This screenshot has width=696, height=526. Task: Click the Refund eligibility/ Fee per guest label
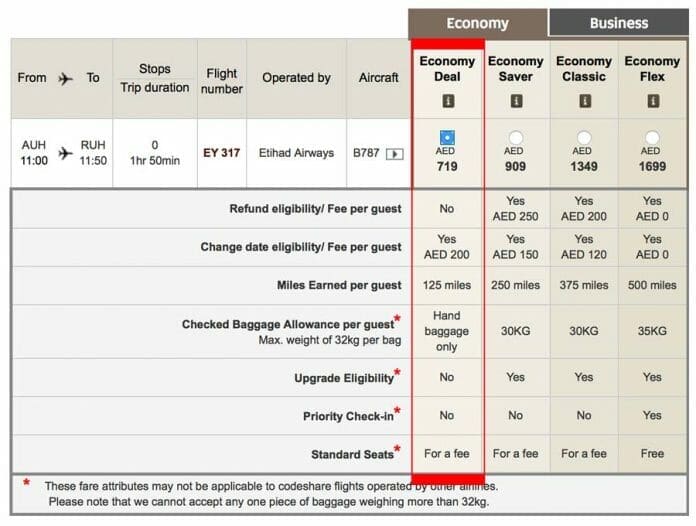[315, 209]
